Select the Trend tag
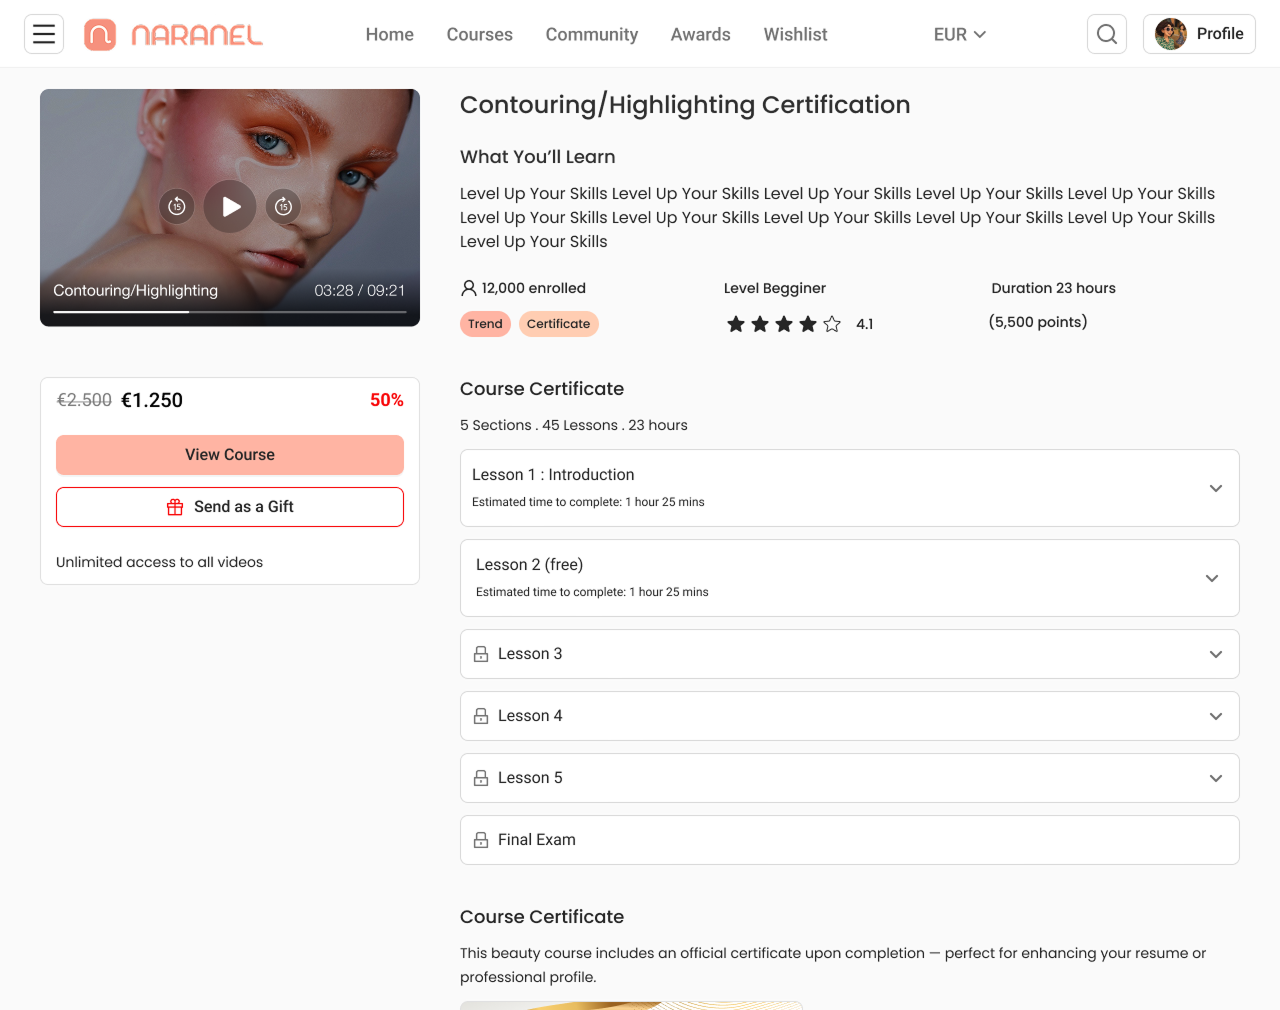 pos(485,324)
